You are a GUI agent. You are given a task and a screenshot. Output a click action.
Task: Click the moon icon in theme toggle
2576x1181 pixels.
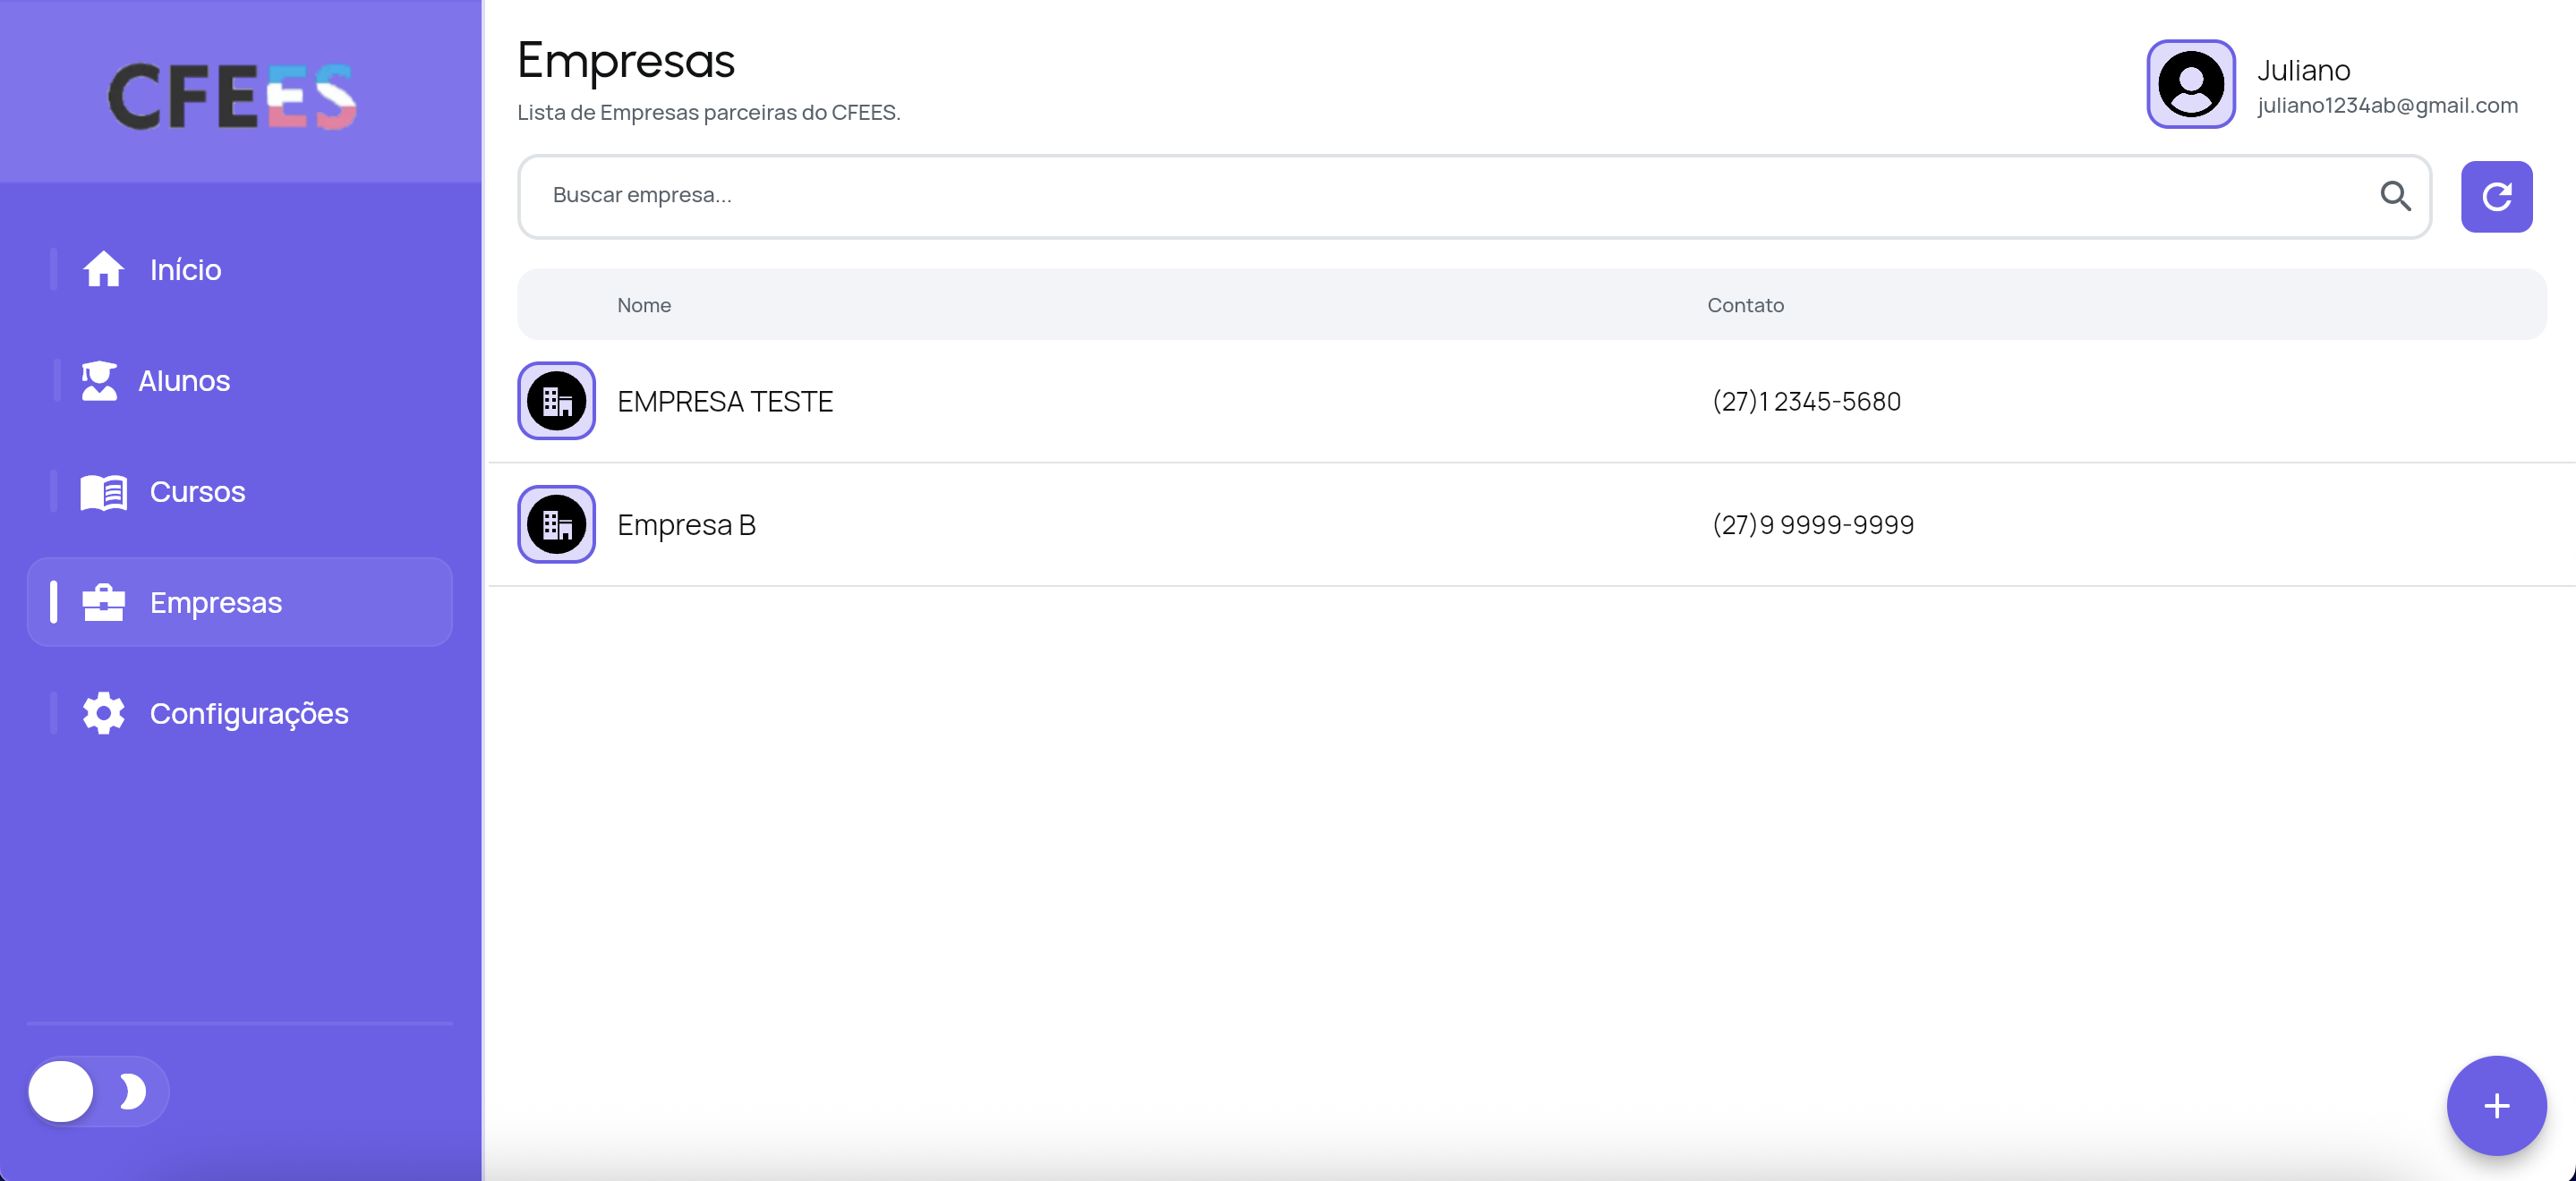pyautogui.click(x=133, y=1091)
